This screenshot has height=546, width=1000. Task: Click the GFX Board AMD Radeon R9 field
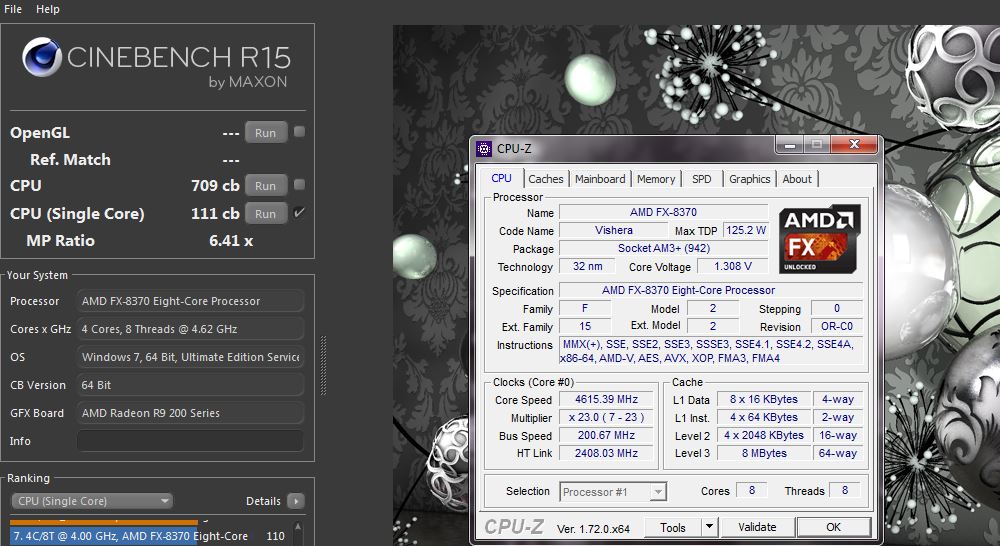click(x=190, y=413)
